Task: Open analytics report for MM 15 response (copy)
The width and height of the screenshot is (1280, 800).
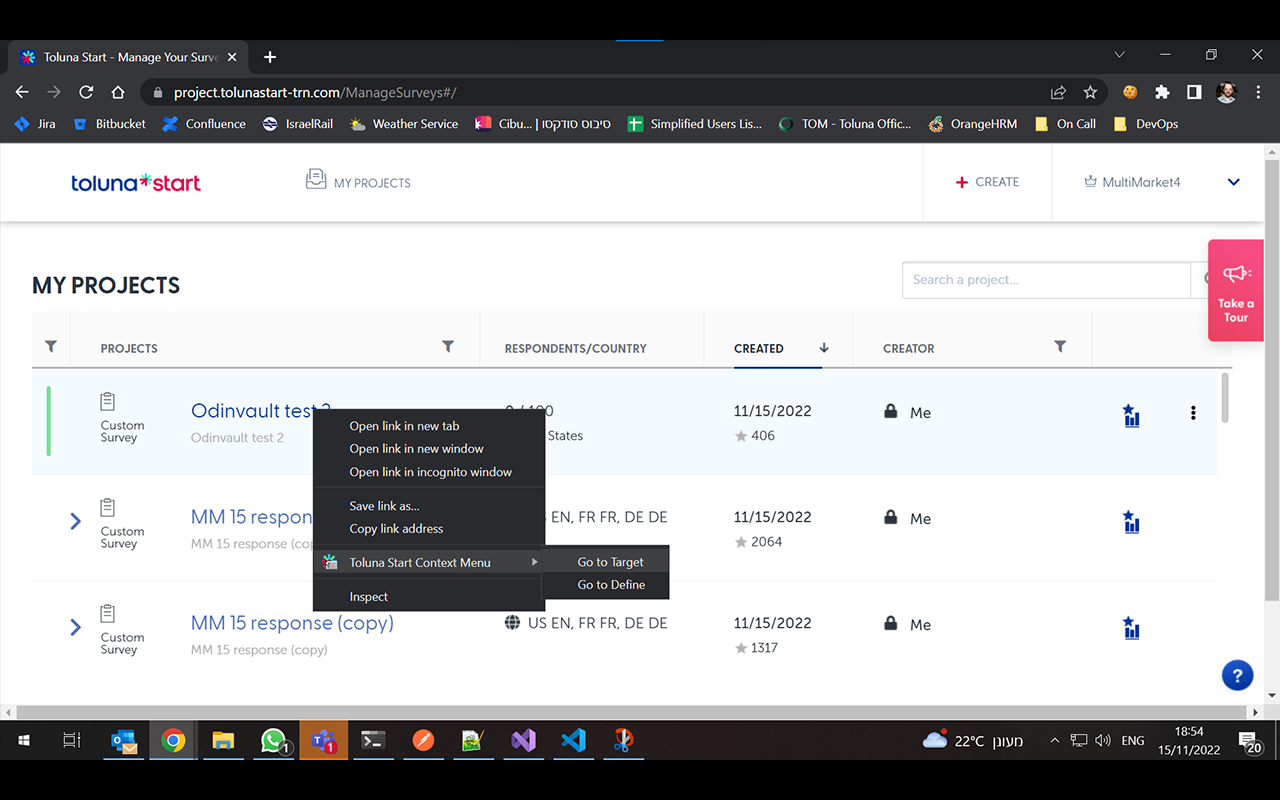Action: (x=1131, y=628)
